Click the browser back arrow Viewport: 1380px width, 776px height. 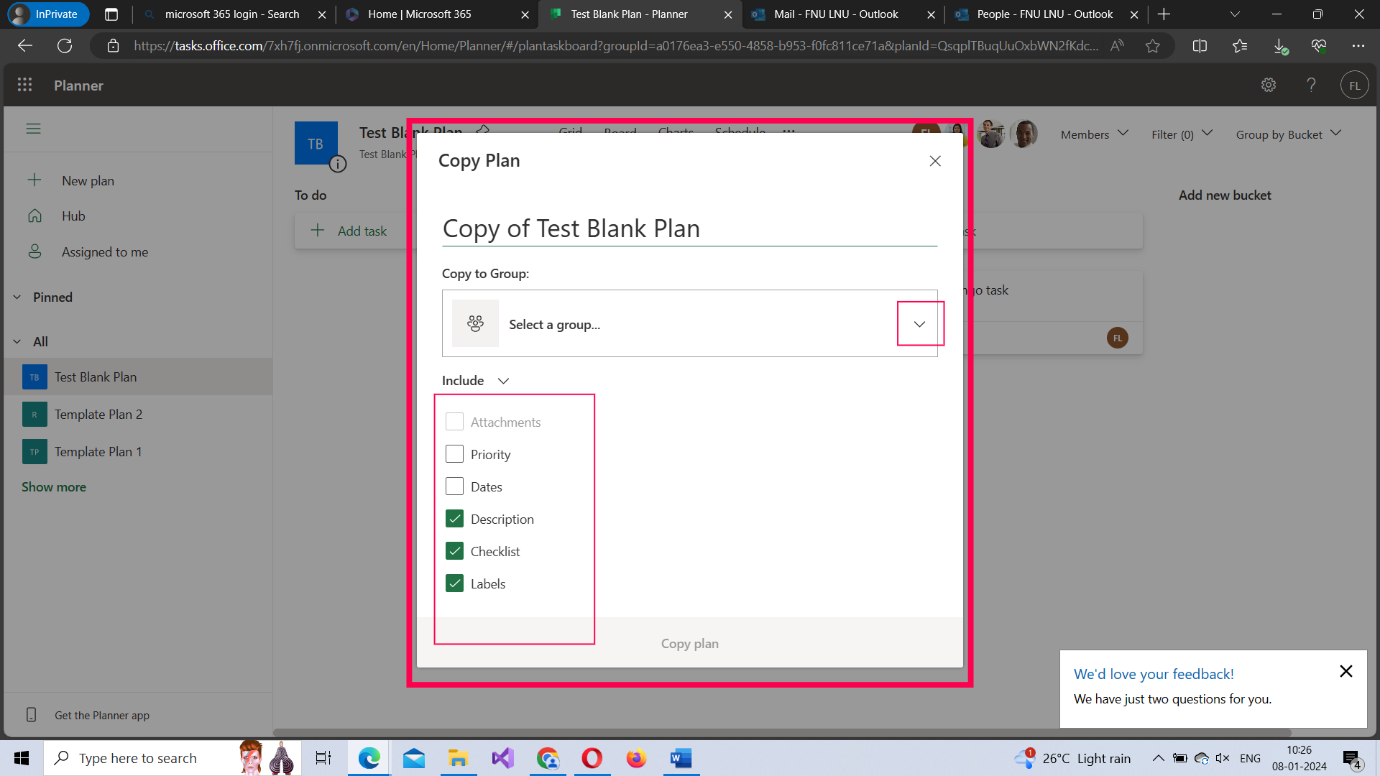pos(25,46)
